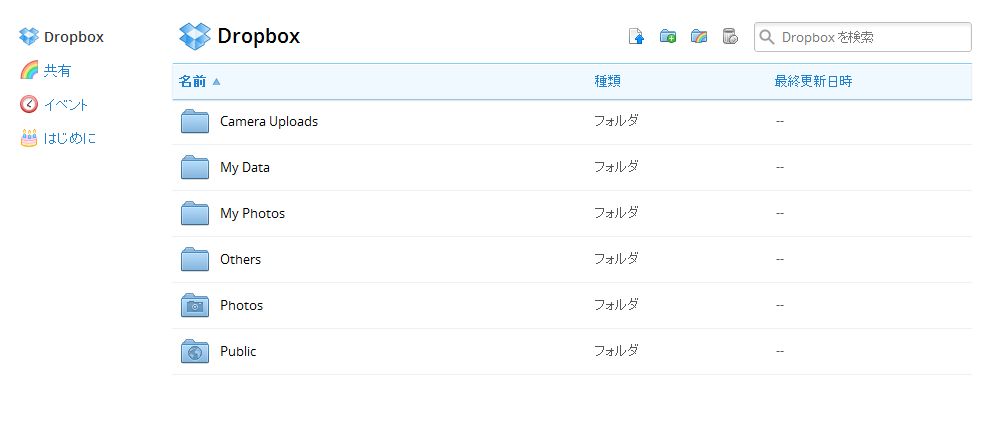Screen dimensions: 996x442
Task: Select フォルダ type cell in My Data row
Action: [616, 166]
